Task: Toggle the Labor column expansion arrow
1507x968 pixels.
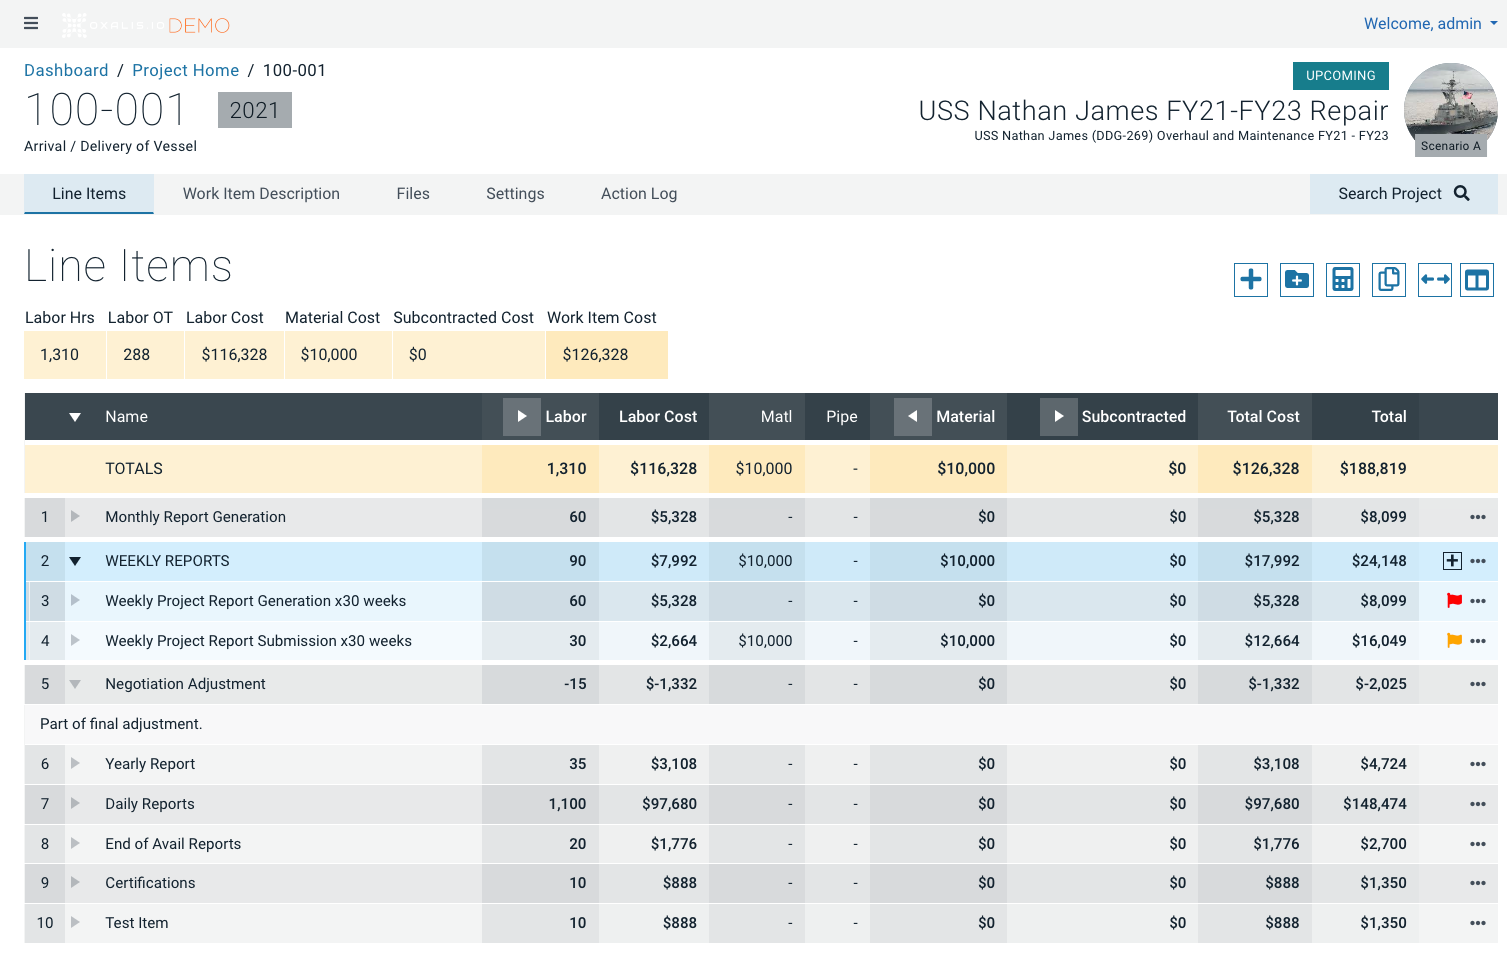Action: point(521,416)
